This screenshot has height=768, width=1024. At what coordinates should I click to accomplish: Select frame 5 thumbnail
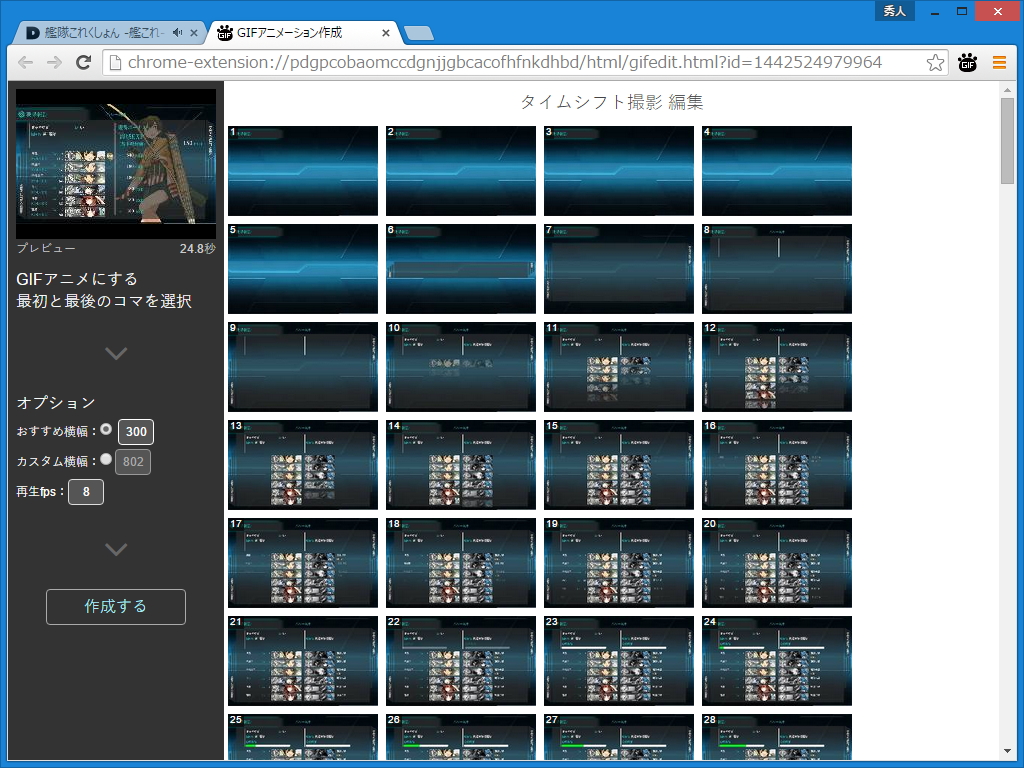(x=303, y=268)
